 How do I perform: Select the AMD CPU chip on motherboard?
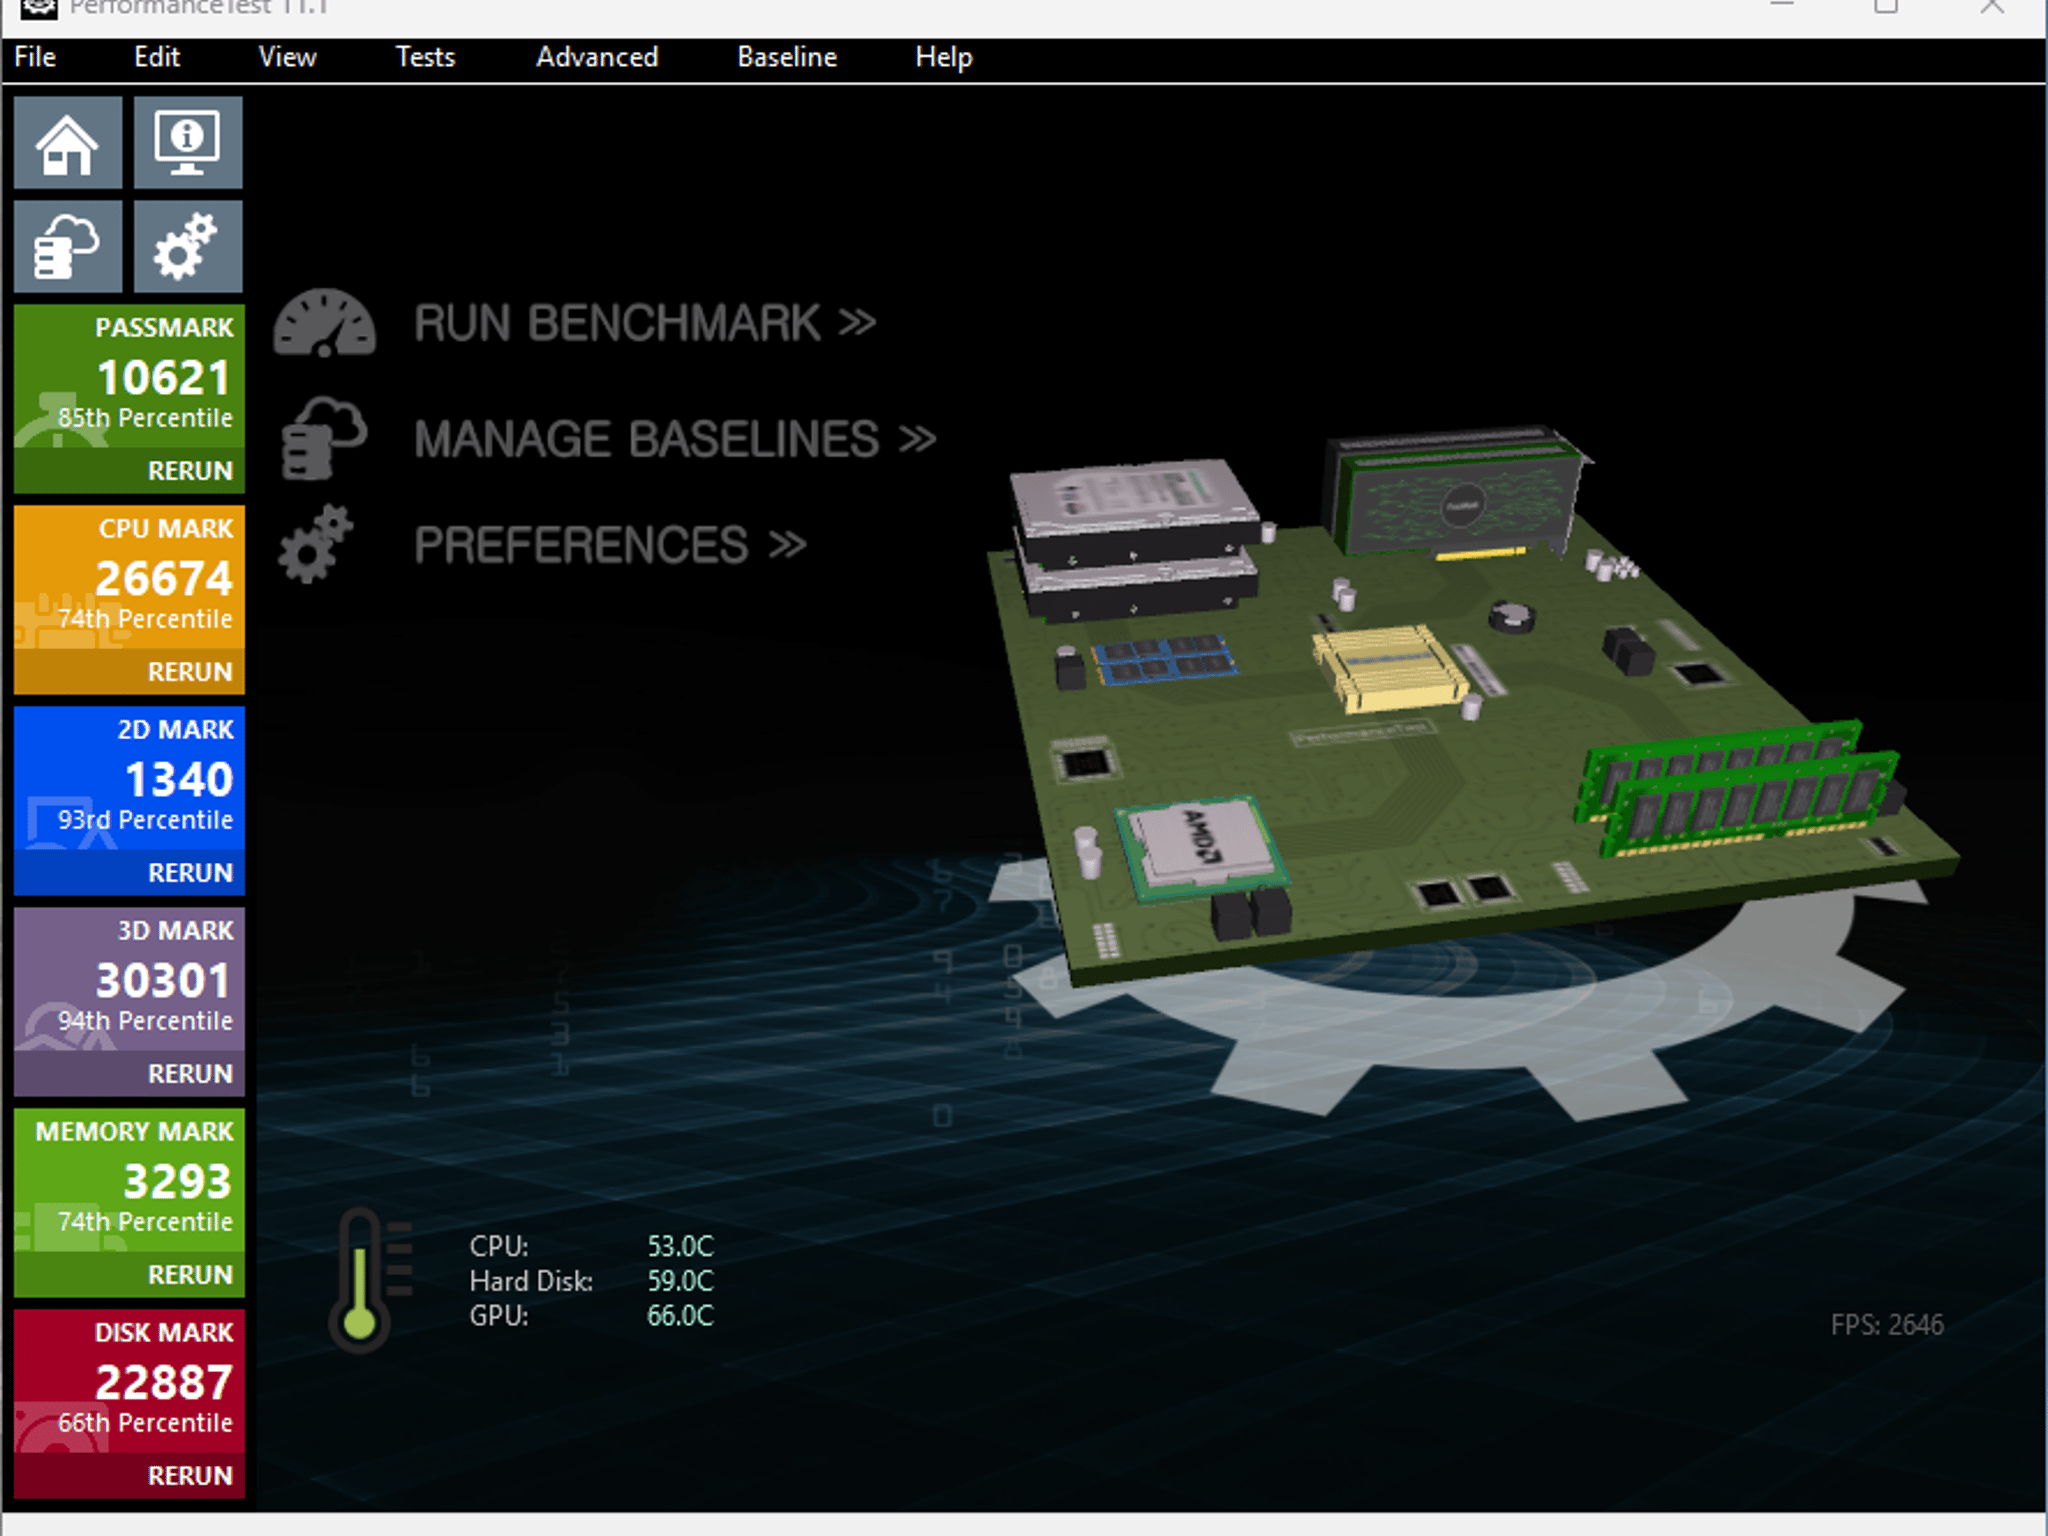pyautogui.click(x=1202, y=847)
